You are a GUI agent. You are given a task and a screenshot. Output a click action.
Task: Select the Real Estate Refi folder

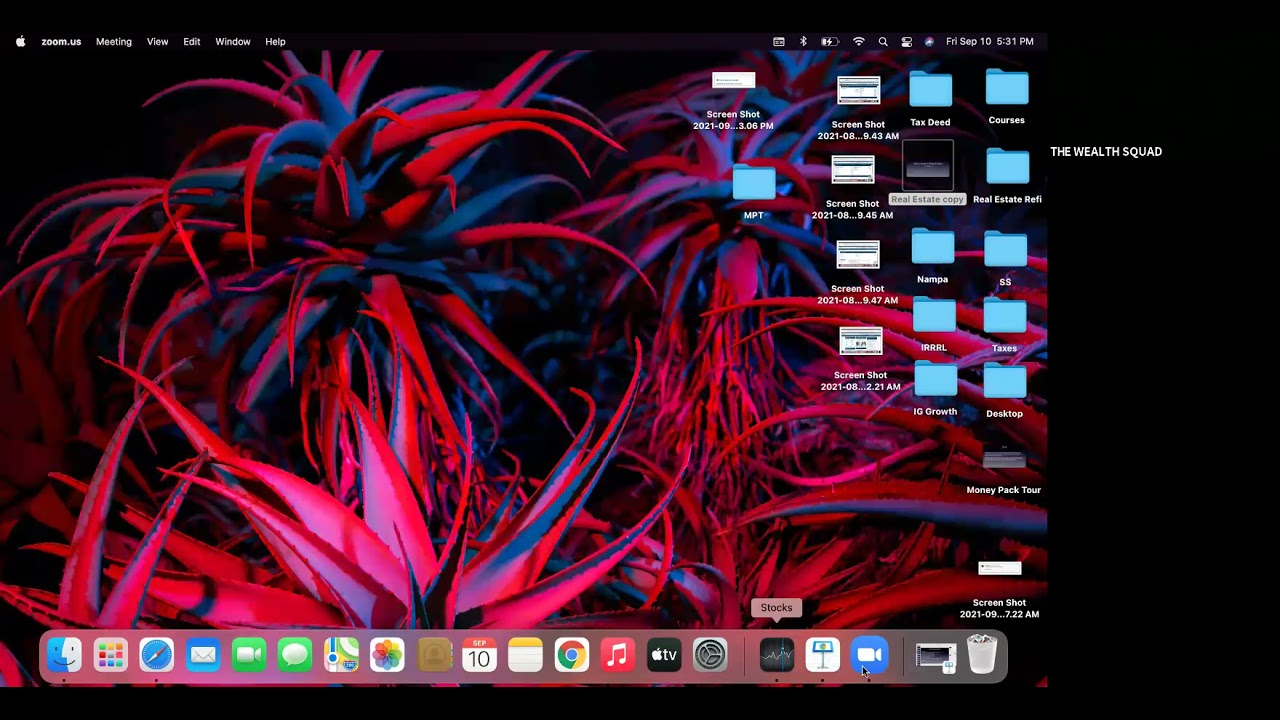(1007, 176)
